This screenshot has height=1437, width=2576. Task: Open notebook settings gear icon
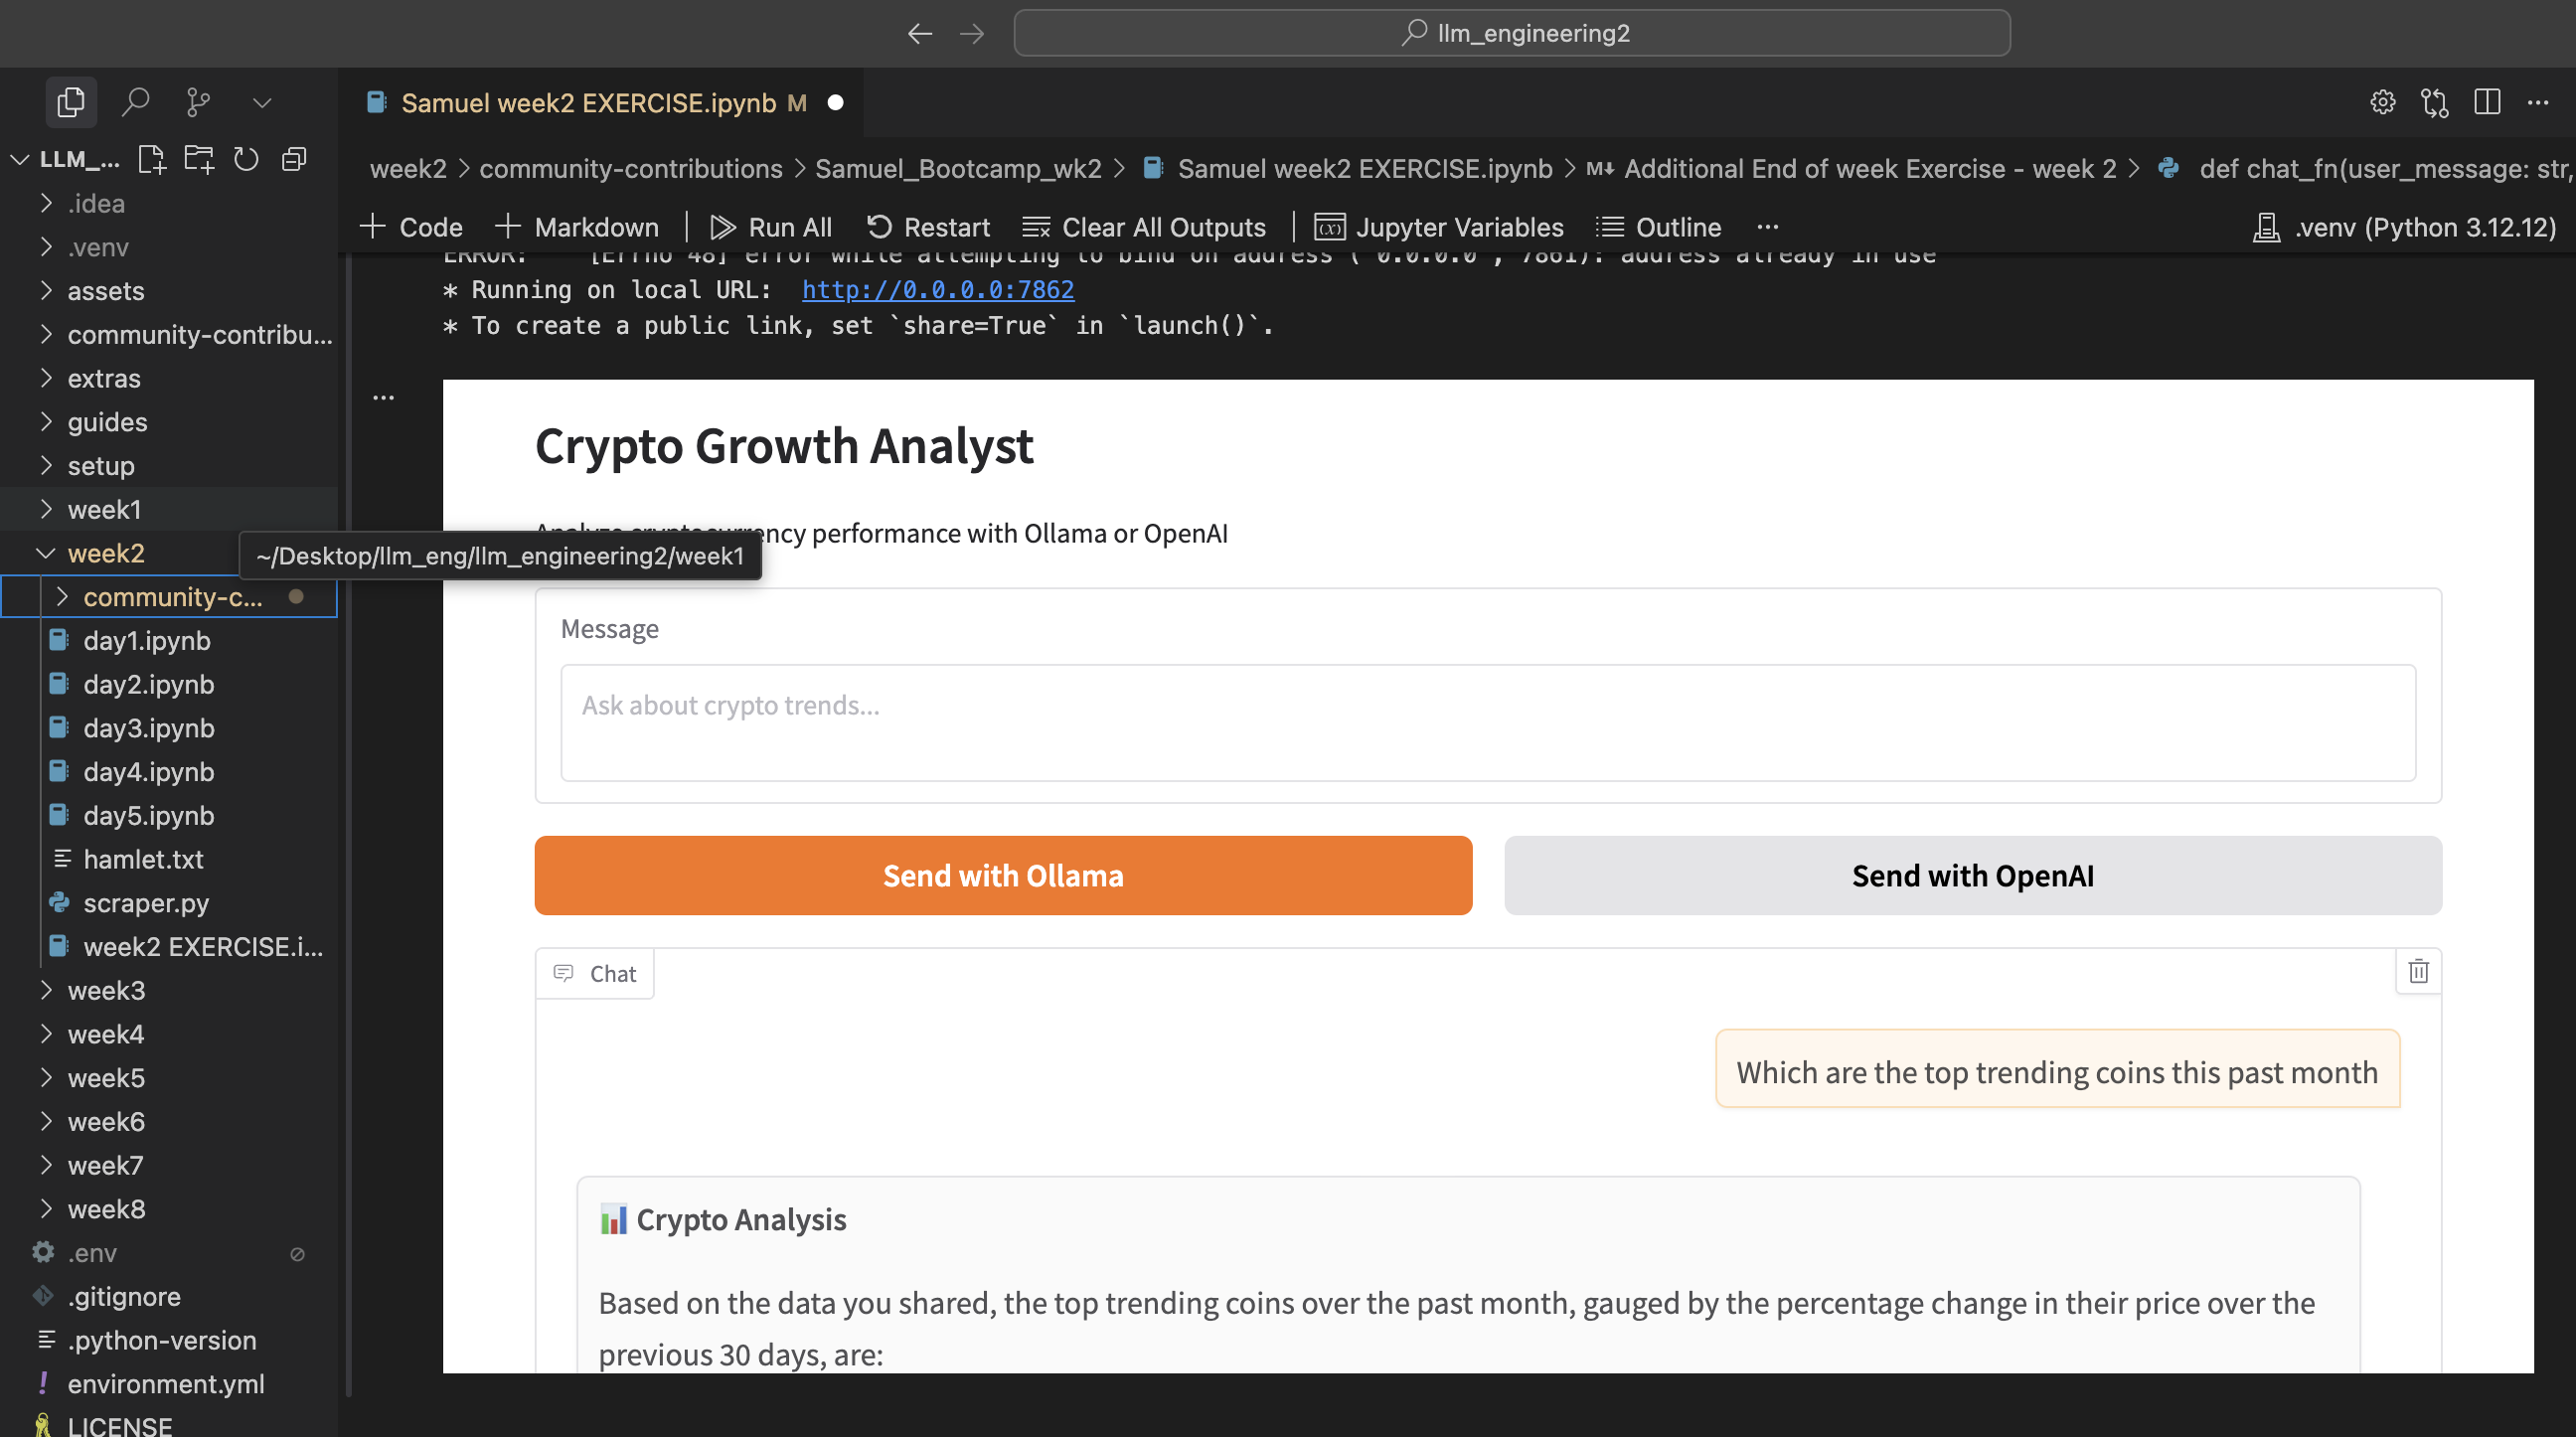click(2382, 102)
